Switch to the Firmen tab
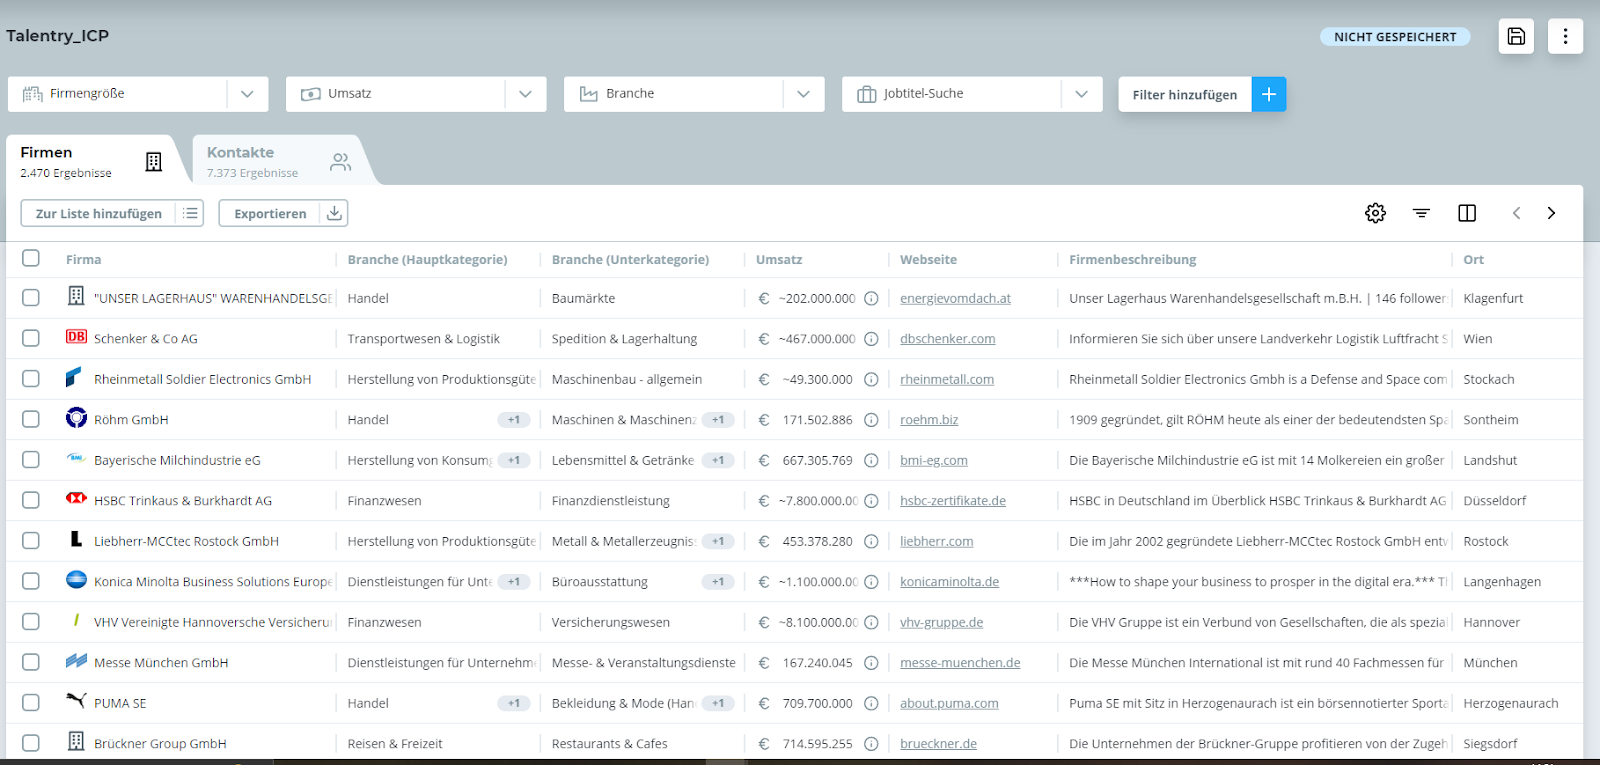 click(x=90, y=161)
